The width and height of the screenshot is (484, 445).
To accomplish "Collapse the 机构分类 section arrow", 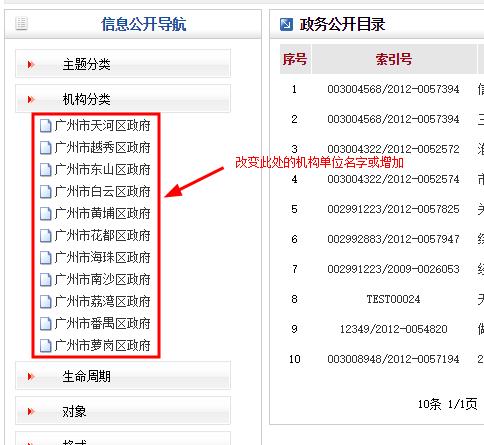I will coord(31,99).
